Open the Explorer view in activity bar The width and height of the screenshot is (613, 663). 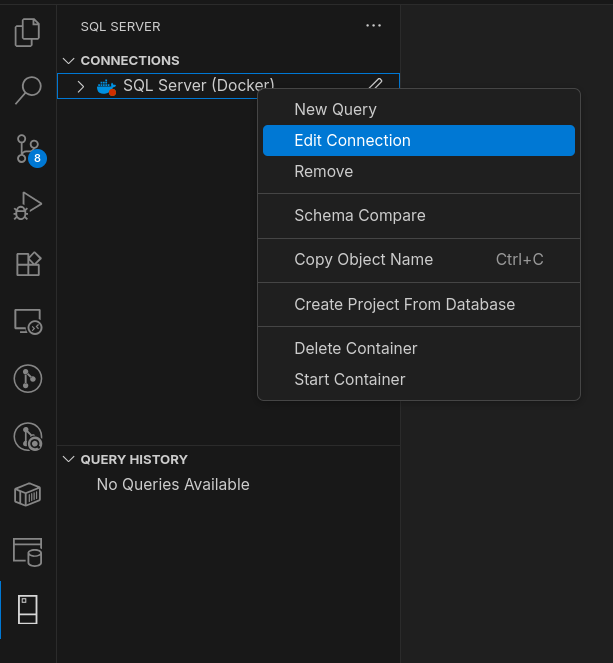(x=28, y=33)
